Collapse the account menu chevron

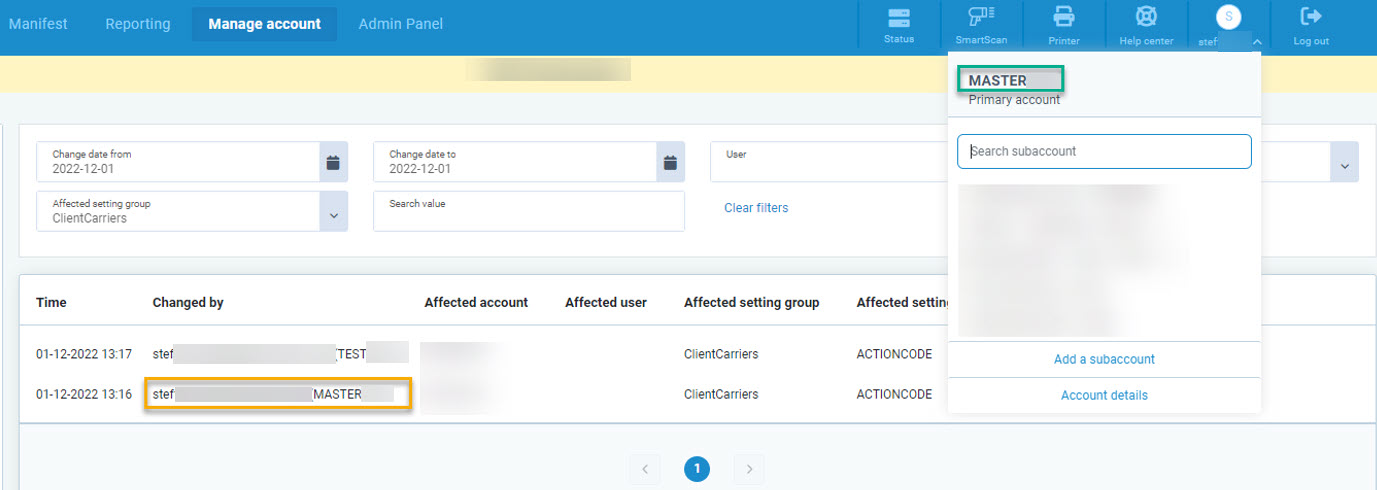1257,42
